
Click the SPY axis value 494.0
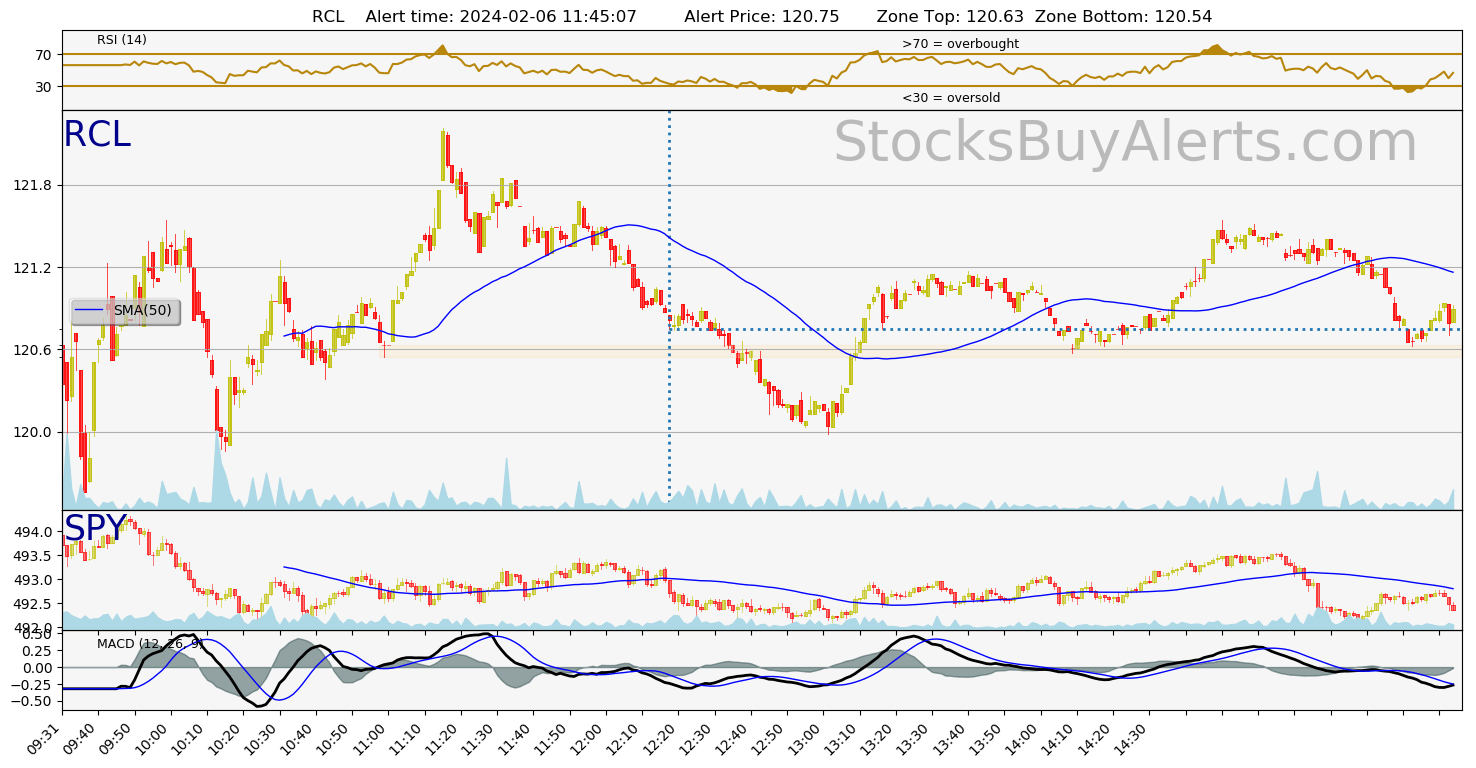34,532
